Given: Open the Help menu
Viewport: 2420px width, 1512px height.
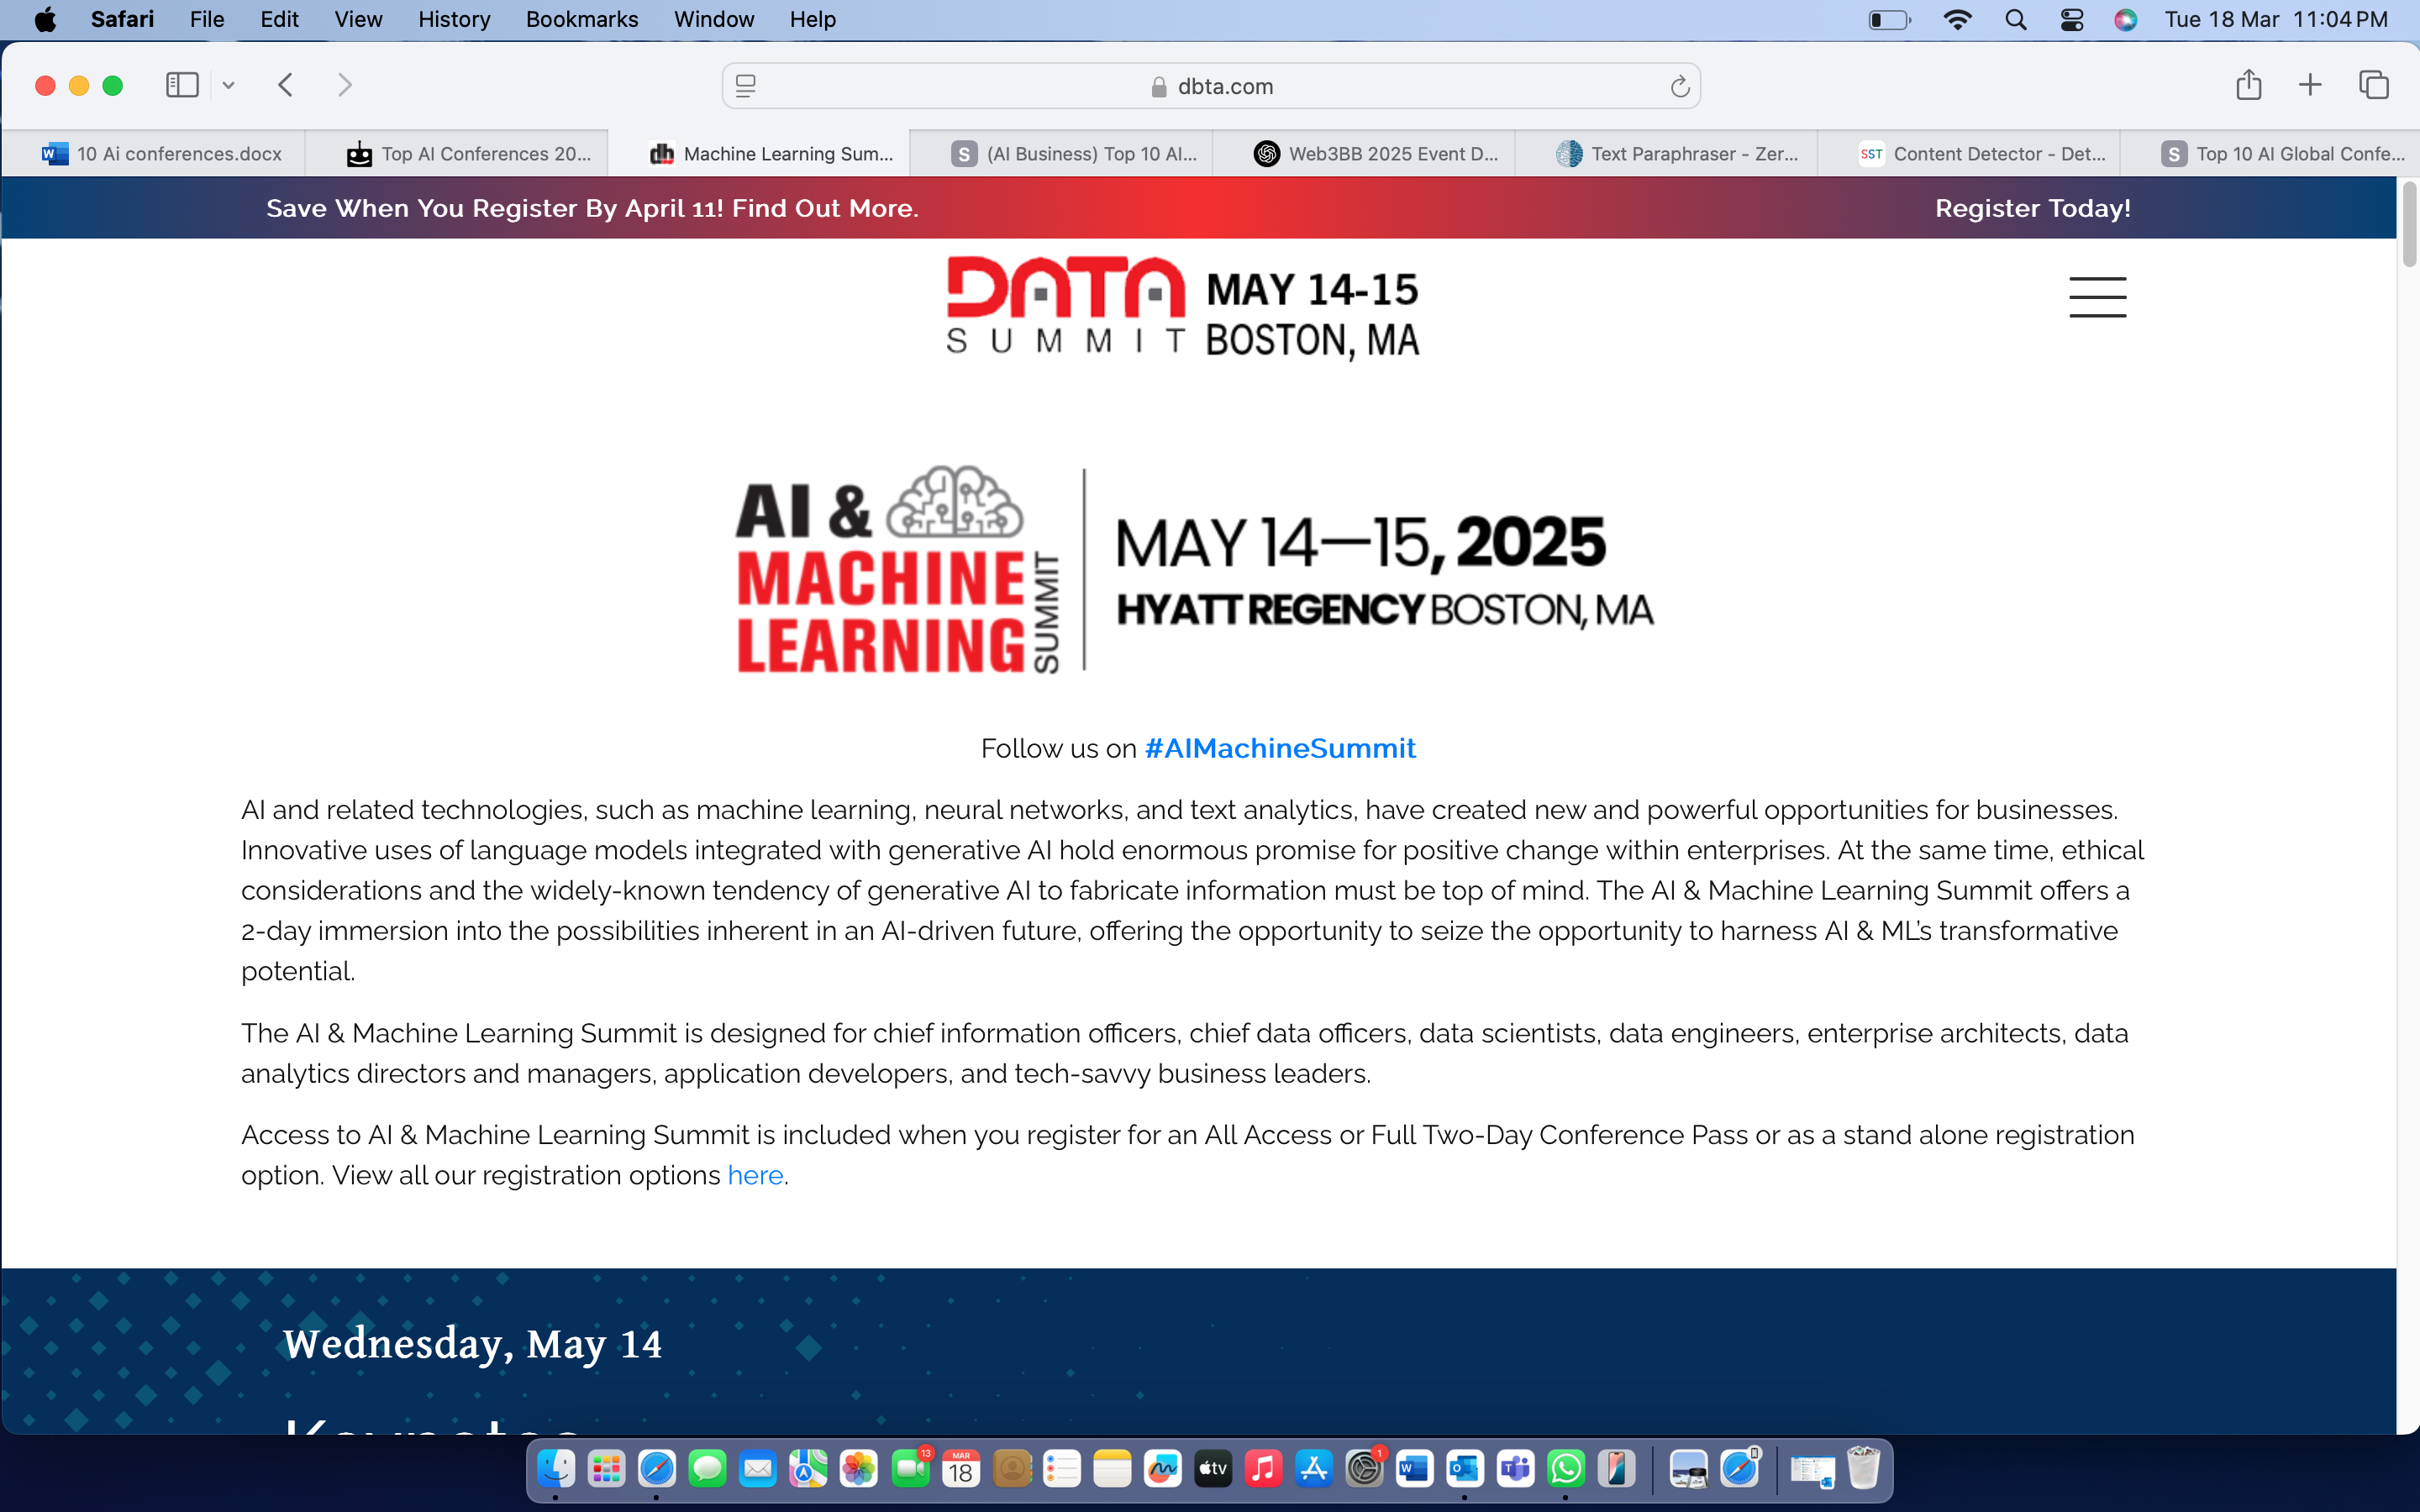Looking at the screenshot, I should point(812,19).
